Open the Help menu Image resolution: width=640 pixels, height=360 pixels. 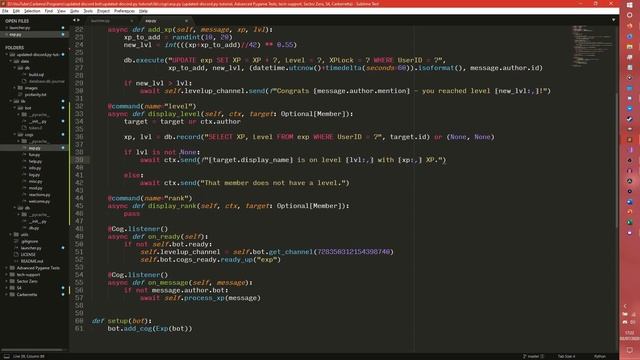(143, 11)
